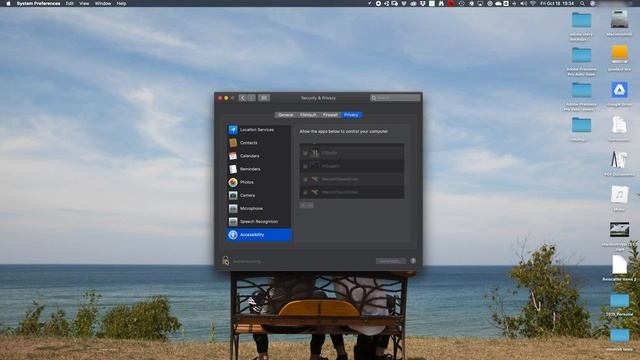The height and width of the screenshot is (360, 640).
Task: Switch to the Firewall tab
Action: [330, 115]
